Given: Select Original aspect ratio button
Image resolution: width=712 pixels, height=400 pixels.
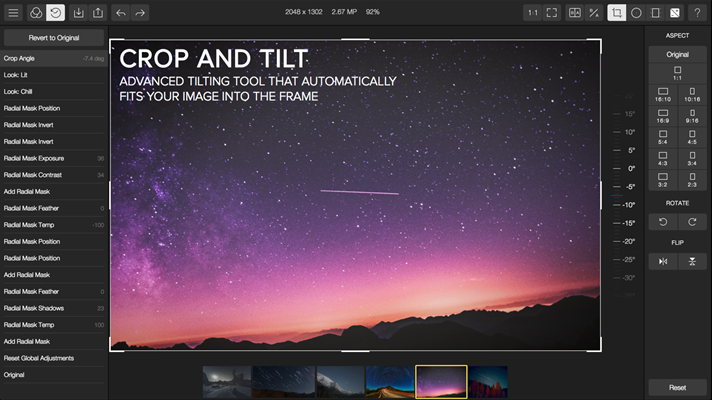Looking at the screenshot, I should click(677, 54).
